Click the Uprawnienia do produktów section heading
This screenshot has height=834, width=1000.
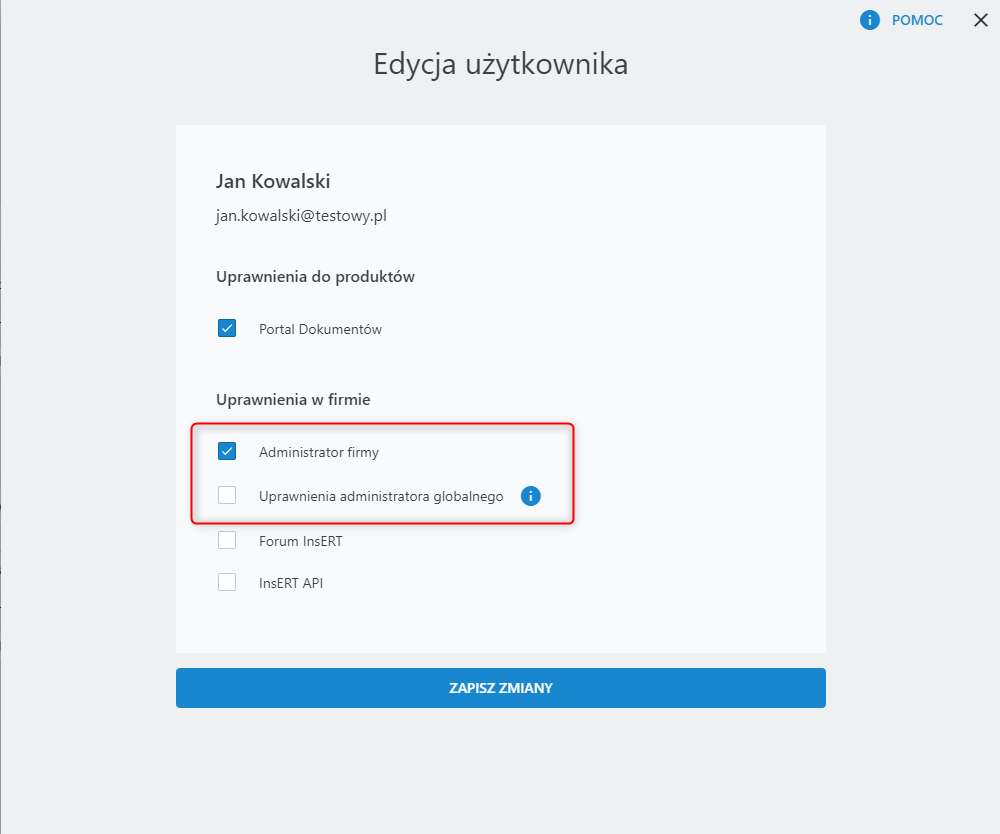[315, 276]
